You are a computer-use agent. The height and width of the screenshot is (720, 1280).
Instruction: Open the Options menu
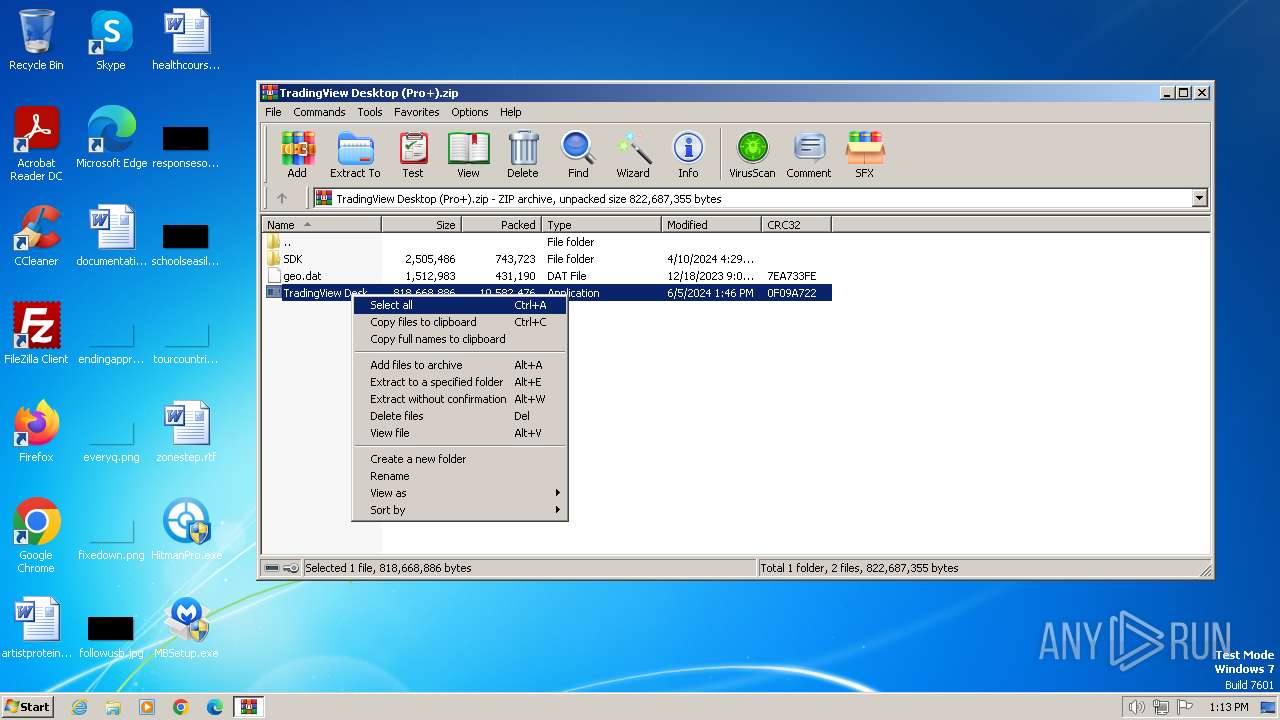[470, 112]
